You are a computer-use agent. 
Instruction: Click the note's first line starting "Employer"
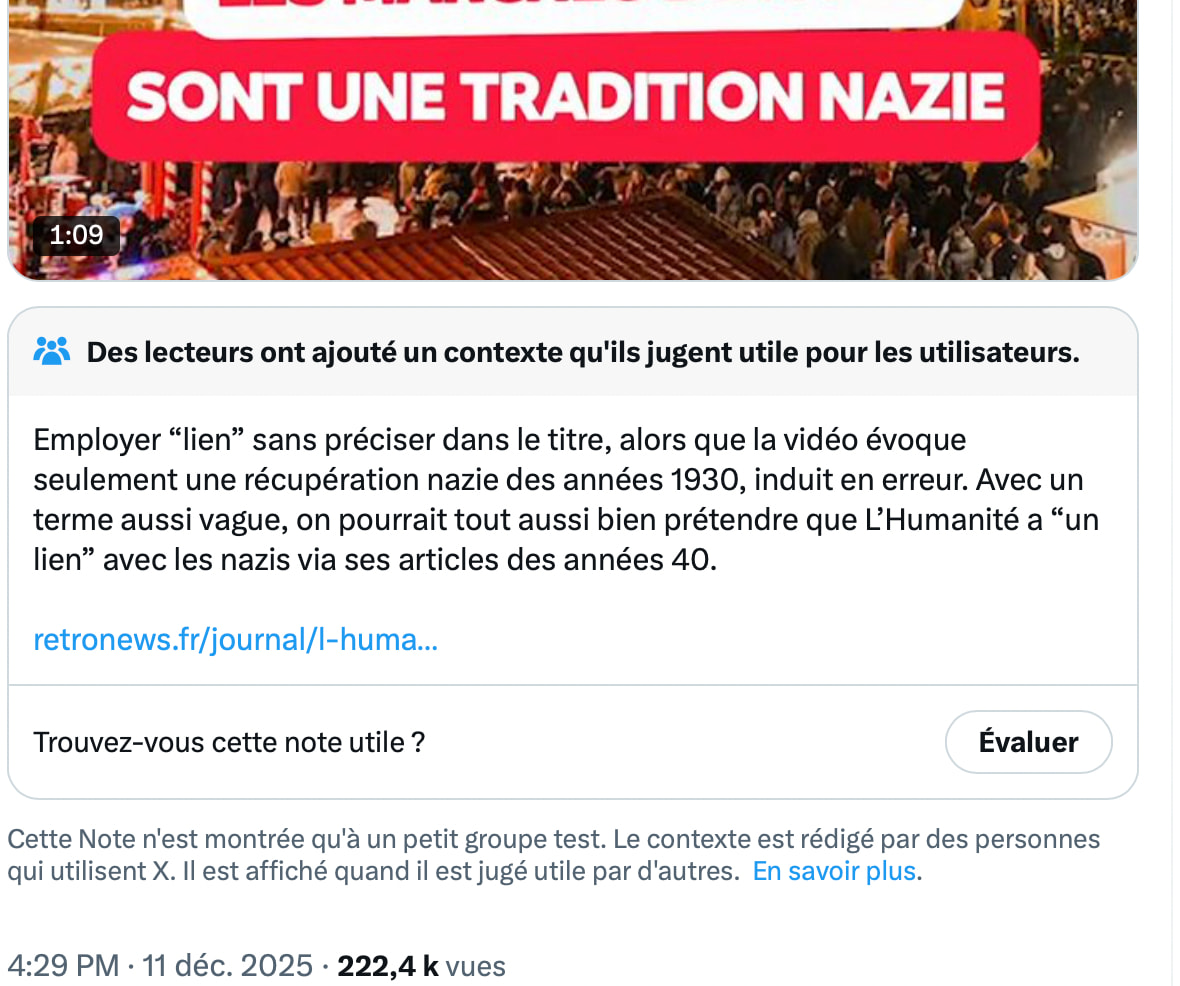coord(500,439)
